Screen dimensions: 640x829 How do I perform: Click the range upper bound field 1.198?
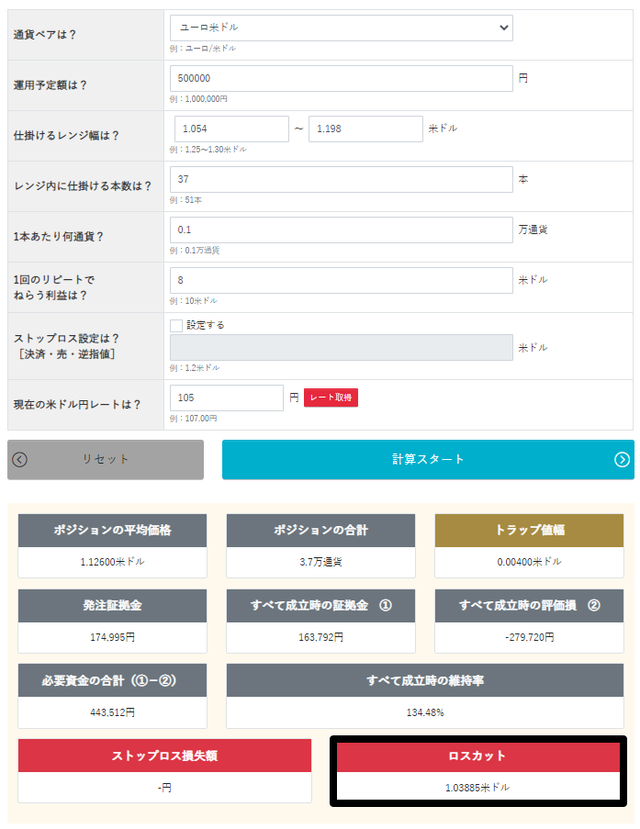coord(366,128)
